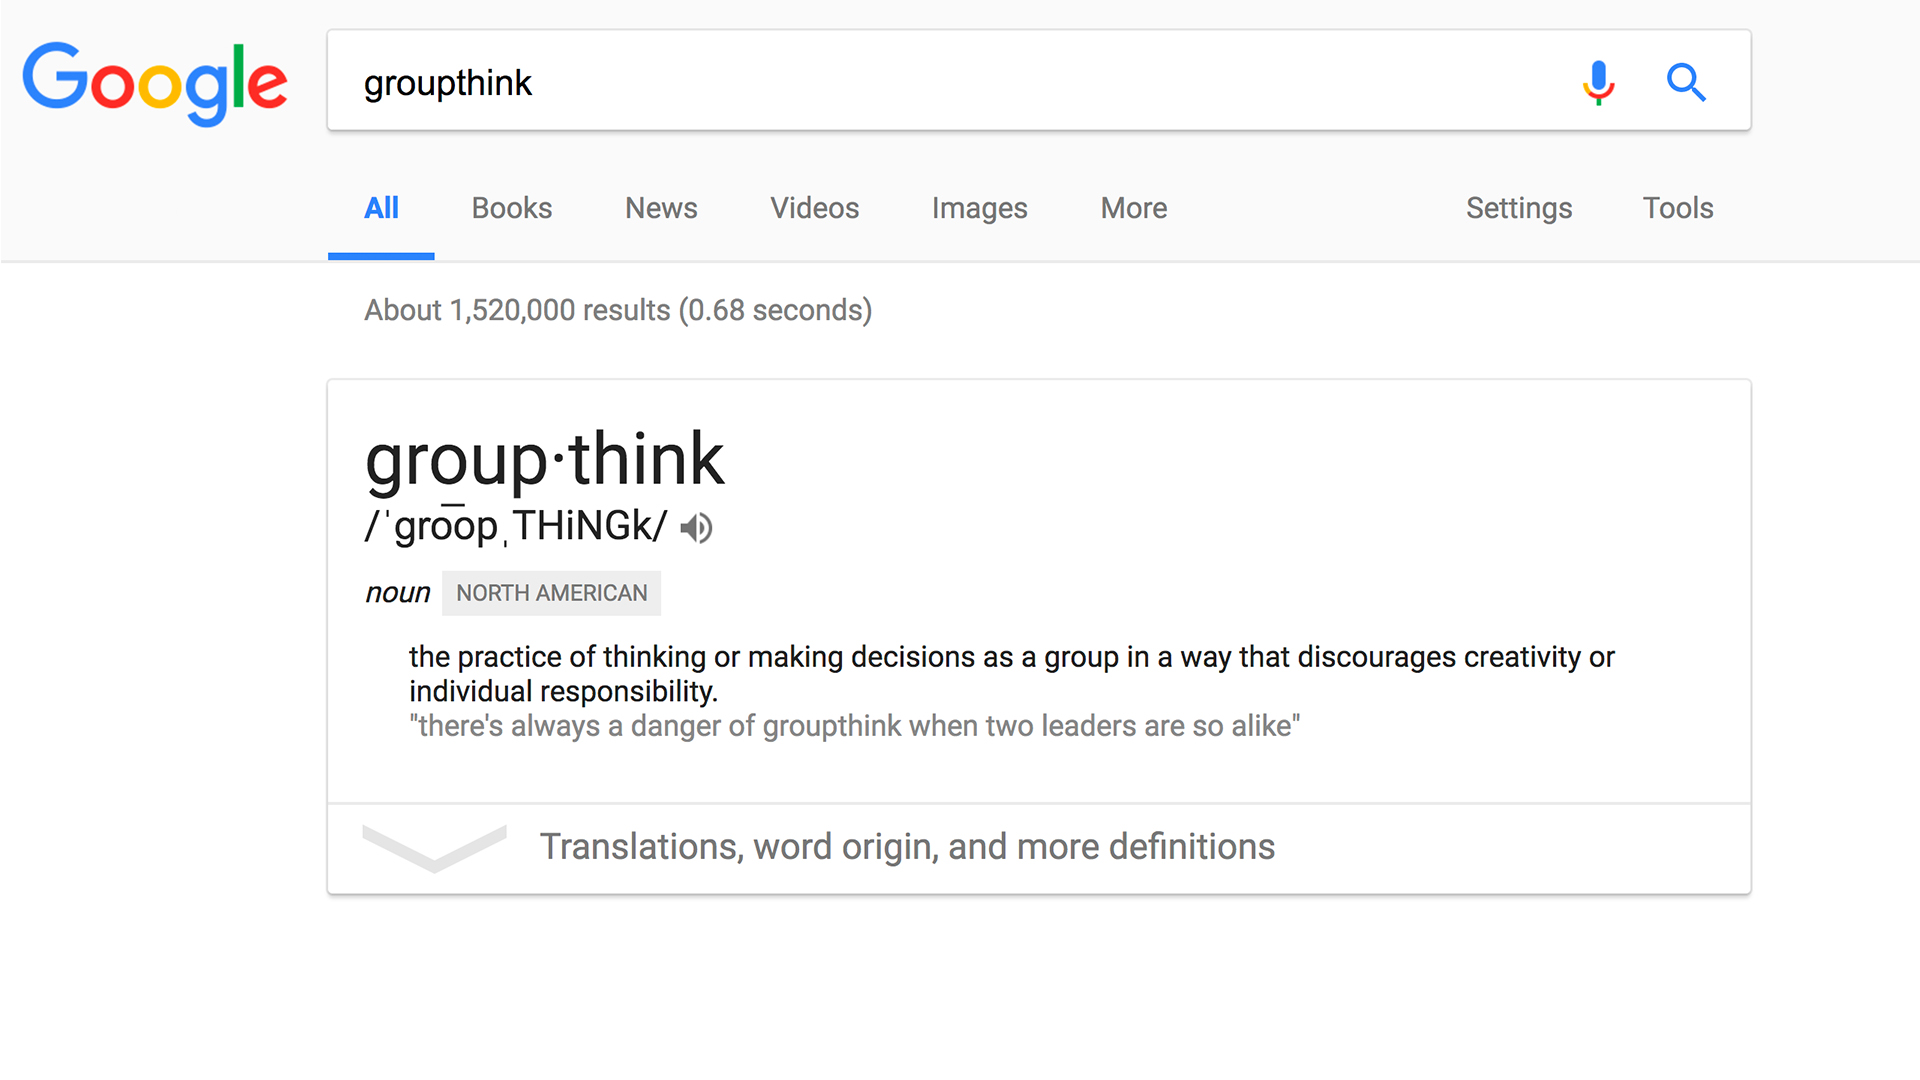Start voice search with microphone icon
1920x1080 pixels.
[x=1598, y=82]
